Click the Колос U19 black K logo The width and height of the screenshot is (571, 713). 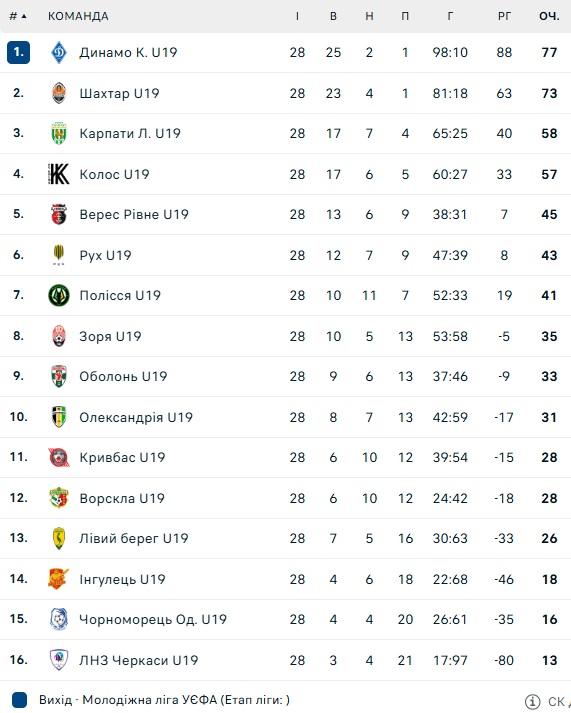click(59, 174)
